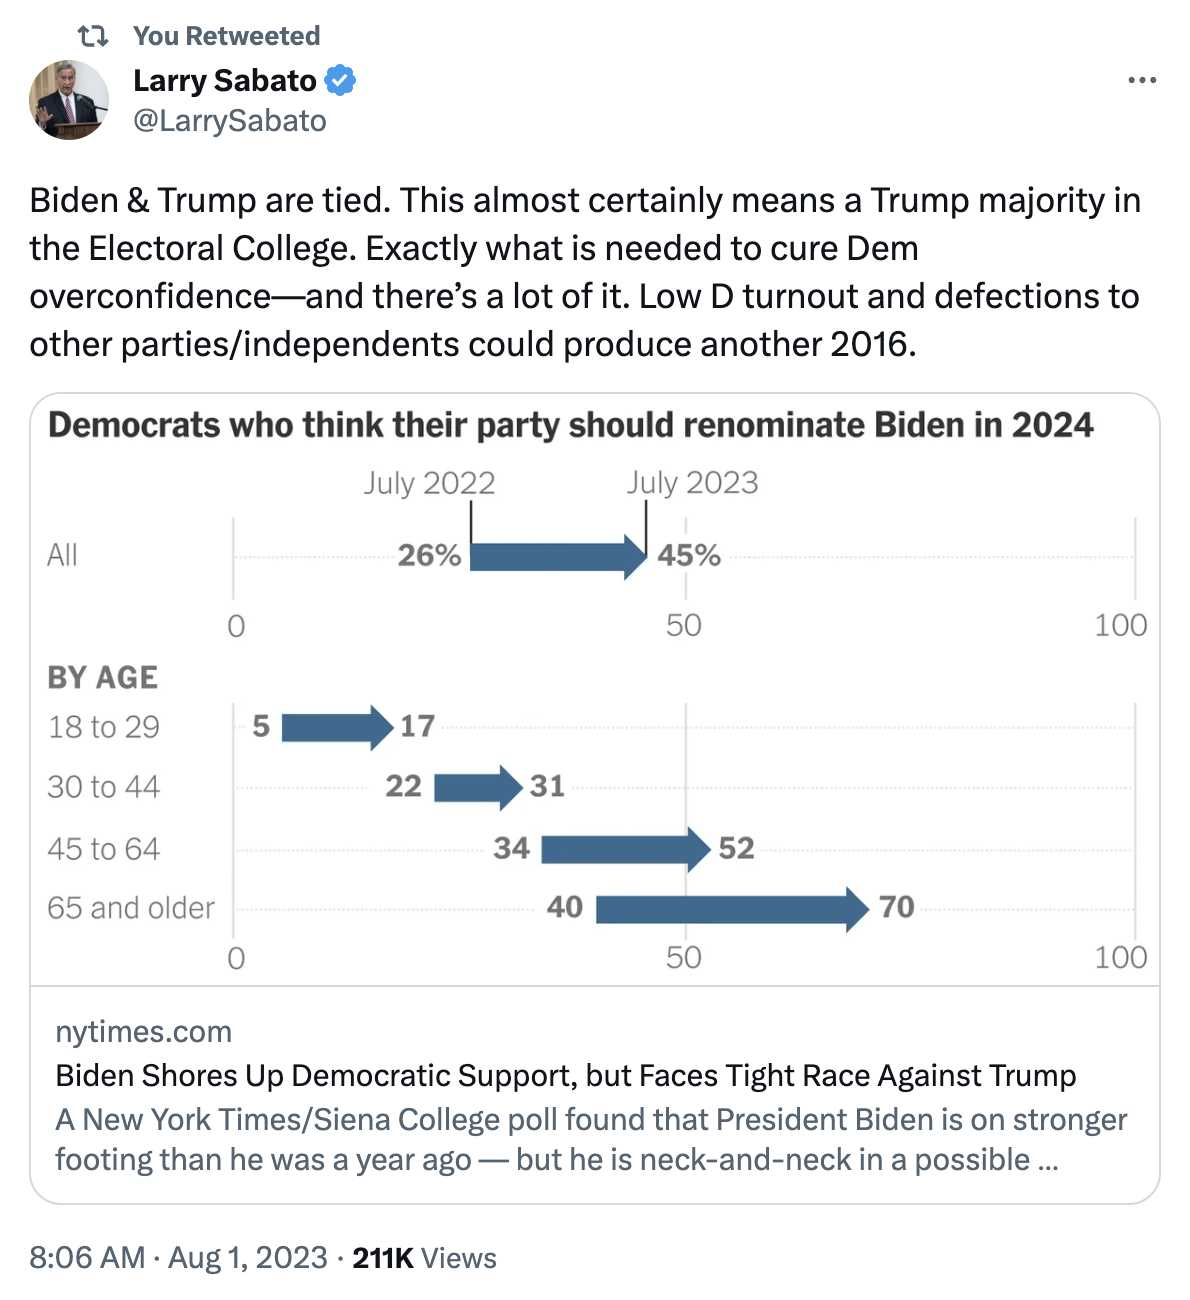Click the 18 to 29 age group arrow

tap(338, 727)
